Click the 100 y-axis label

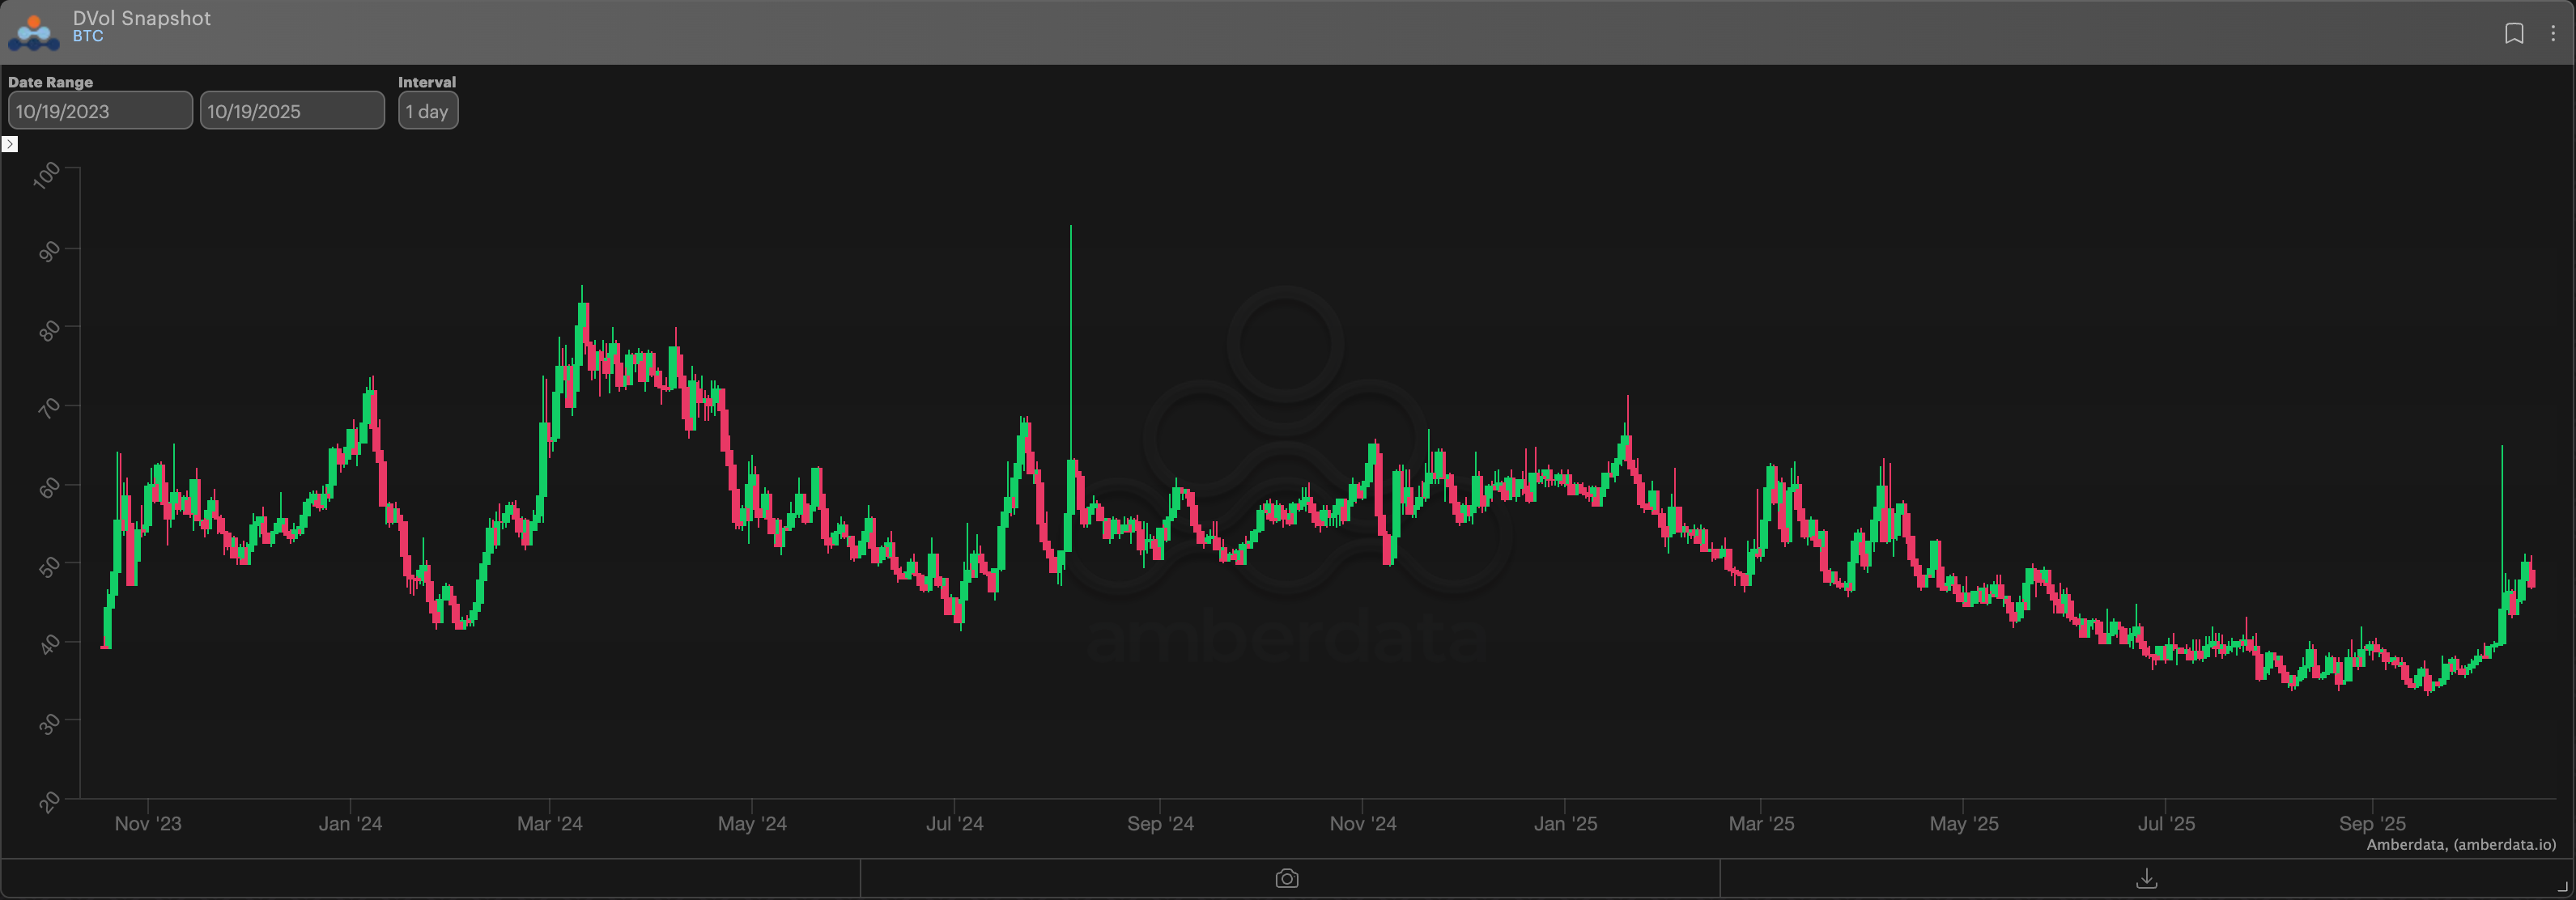[47, 176]
